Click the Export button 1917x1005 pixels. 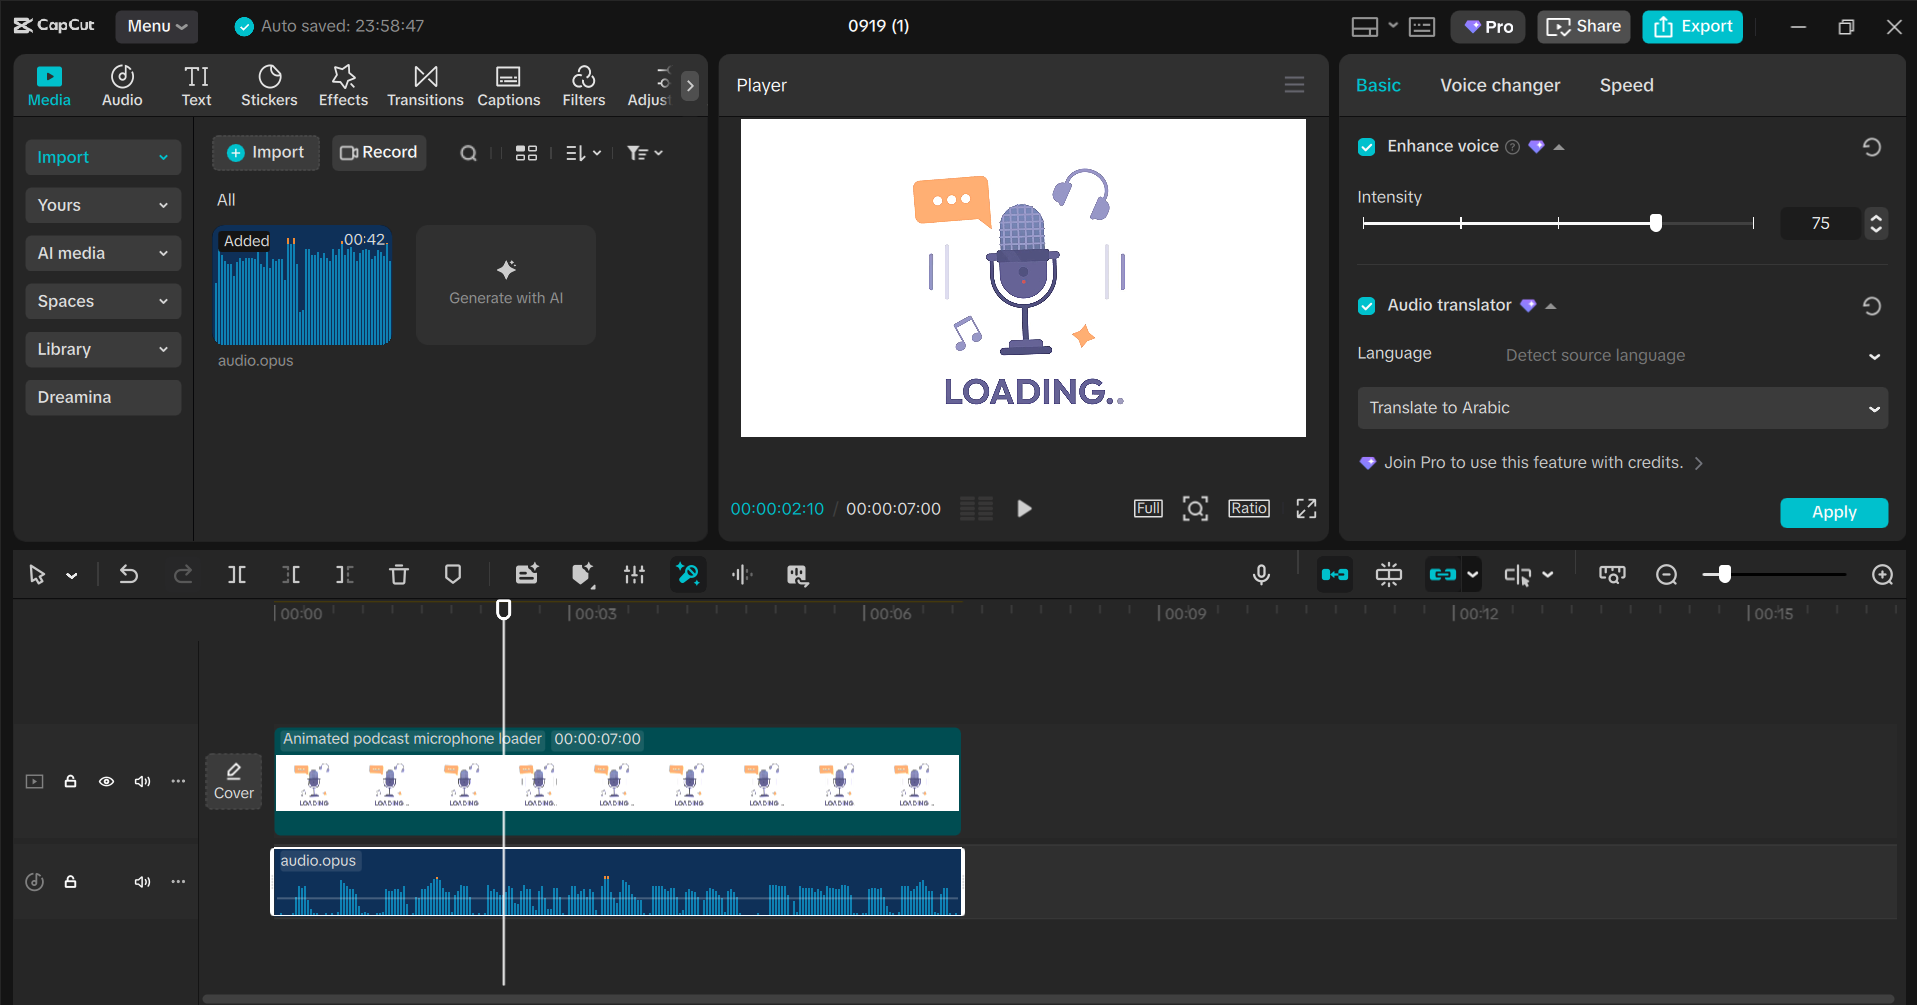pyautogui.click(x=1691, y=26)
